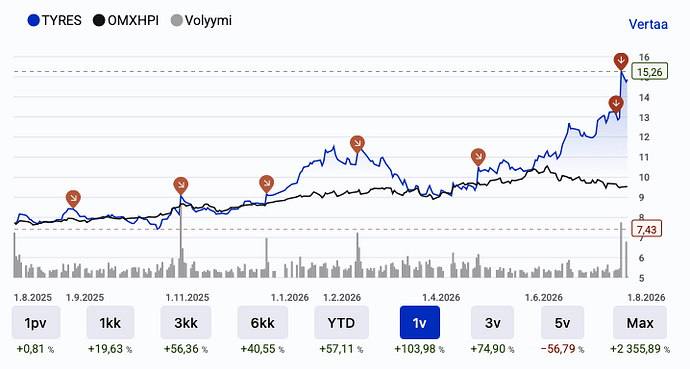Viewport: 690px width, 369px height.
Task: Switch to the 5v range
Action: (x=562, y=323)
